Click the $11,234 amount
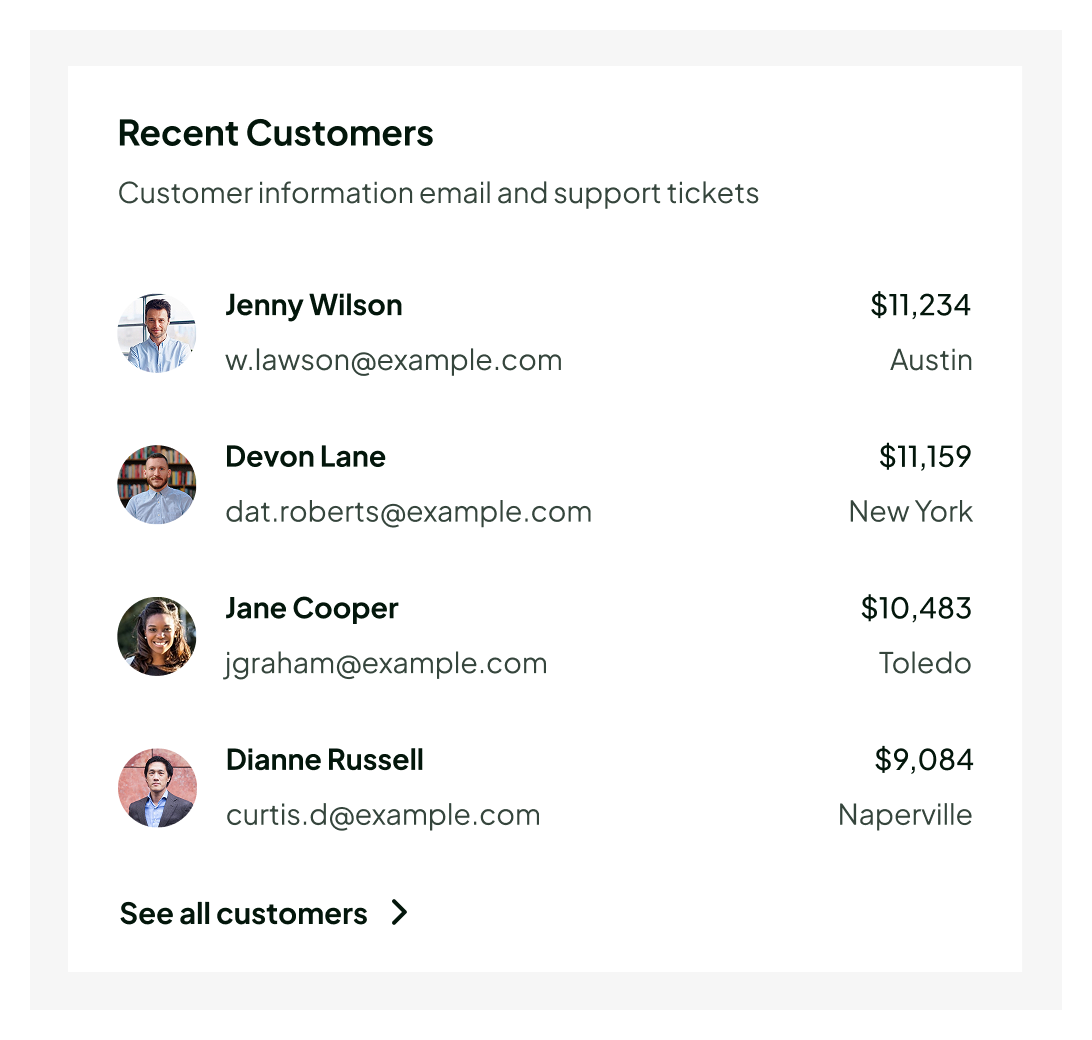The image size is (1092, 1040). pyautogui.click(x=920, y=305)
